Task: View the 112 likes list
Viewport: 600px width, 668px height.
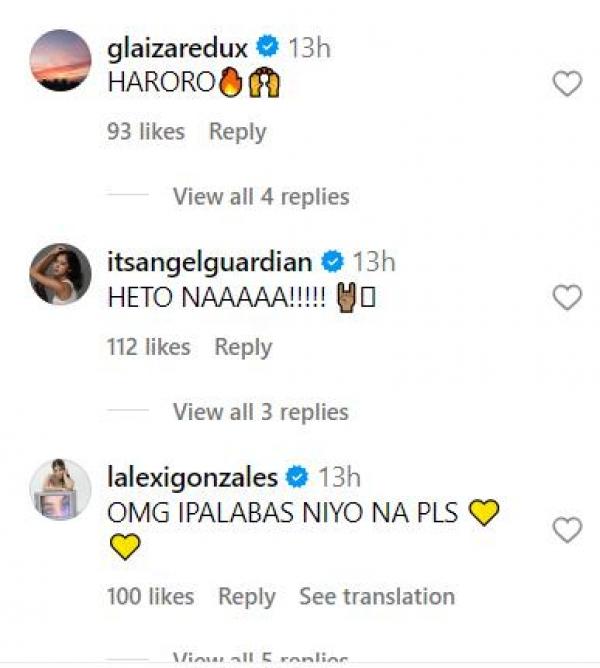Action: (x=149, y=347)
